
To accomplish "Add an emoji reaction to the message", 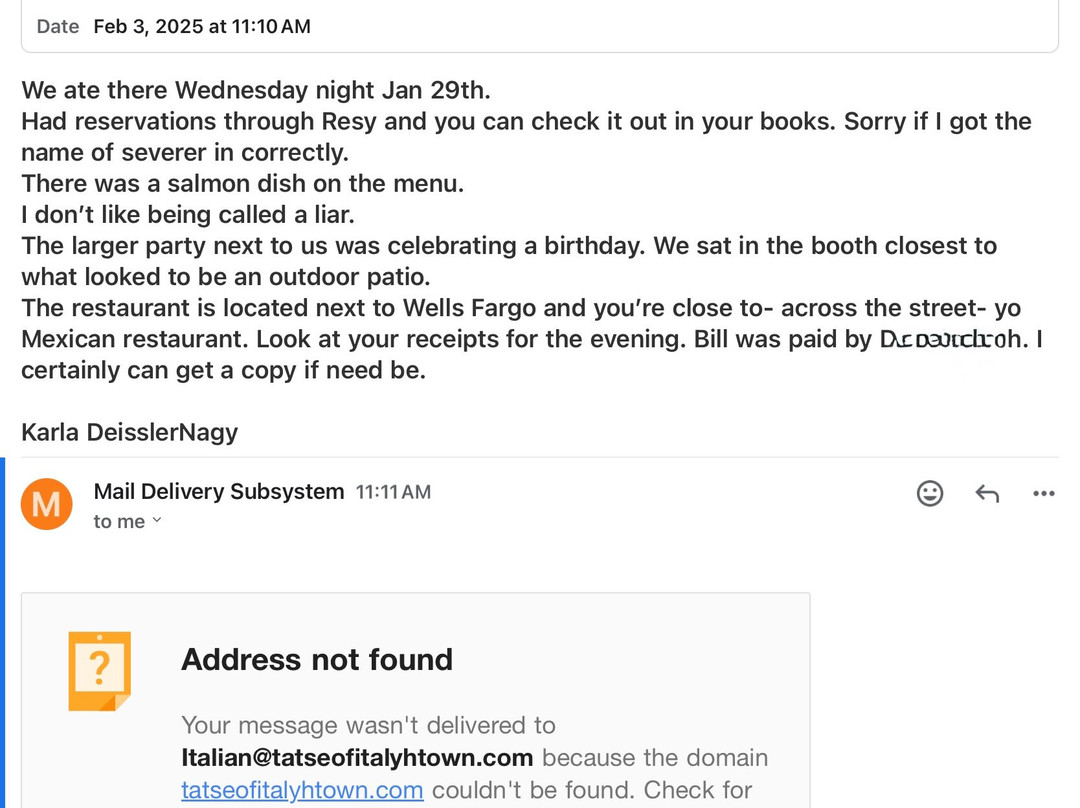I will pos(929,493).
